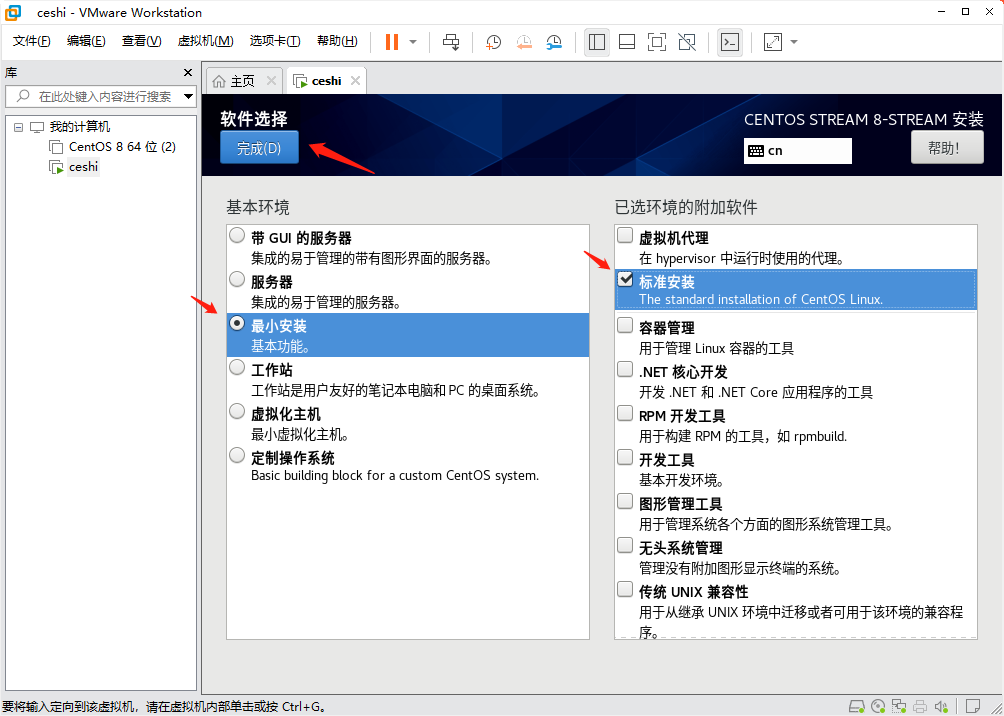Open the 编辑(E) menu
The height and width of the screenshot is (716, 1004).
[x=86, y=42]
